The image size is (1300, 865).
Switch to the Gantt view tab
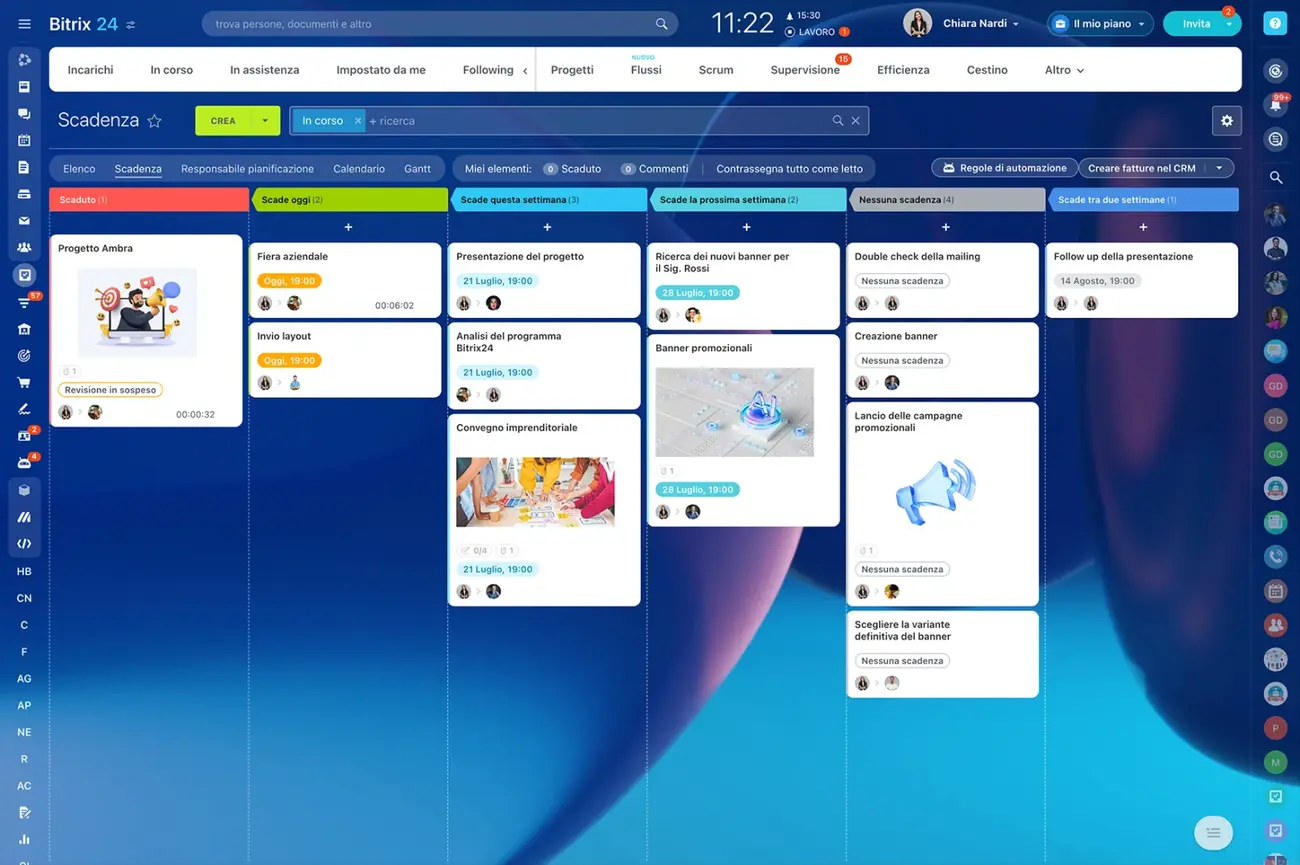click(x=418, y=168)
